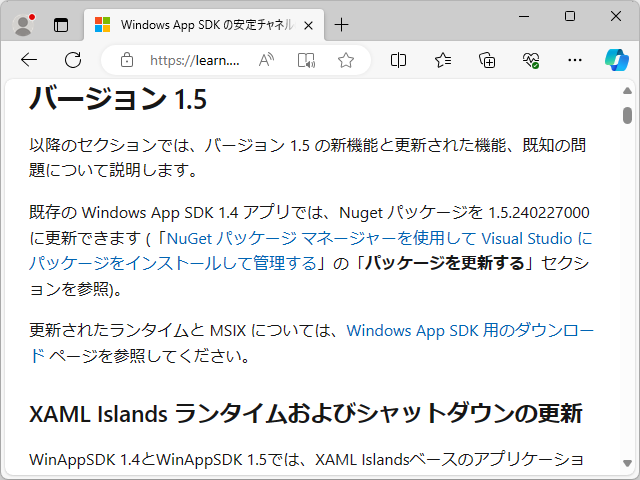Open split screen view
This screenshot has width=640, height=480.
tap(398, 60)
